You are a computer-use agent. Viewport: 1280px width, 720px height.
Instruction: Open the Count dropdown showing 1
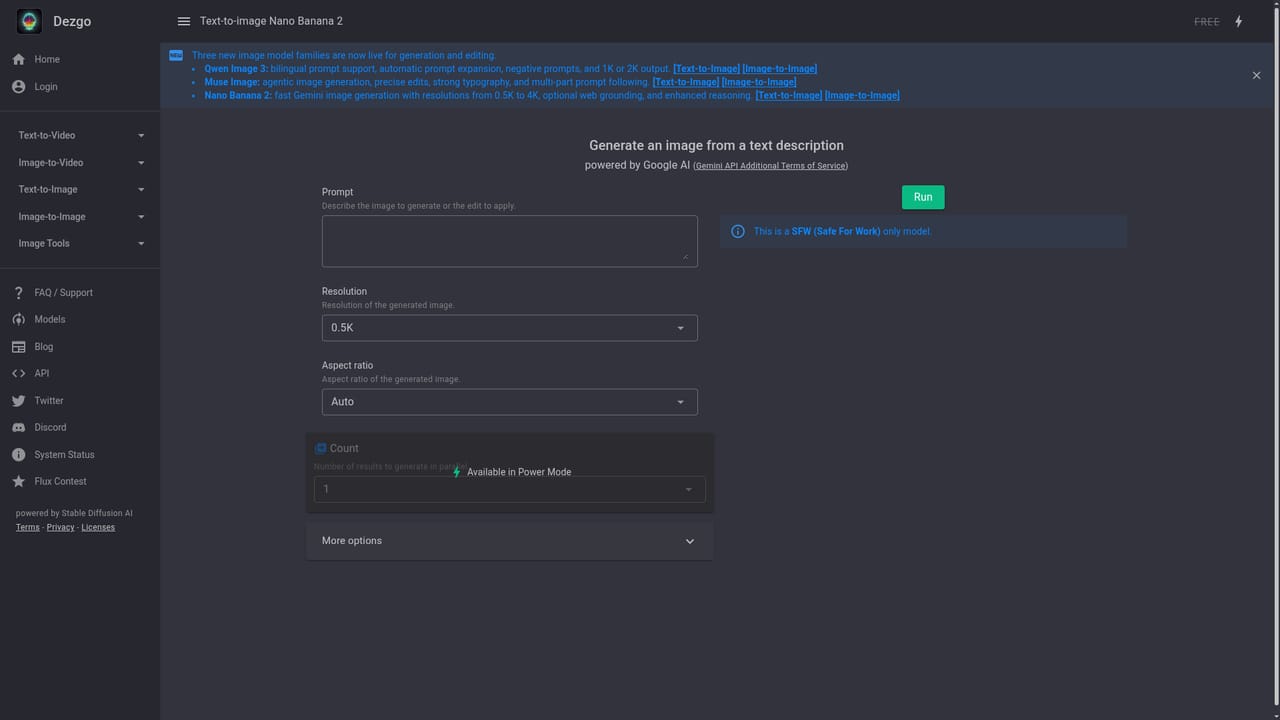pos(510,490)
